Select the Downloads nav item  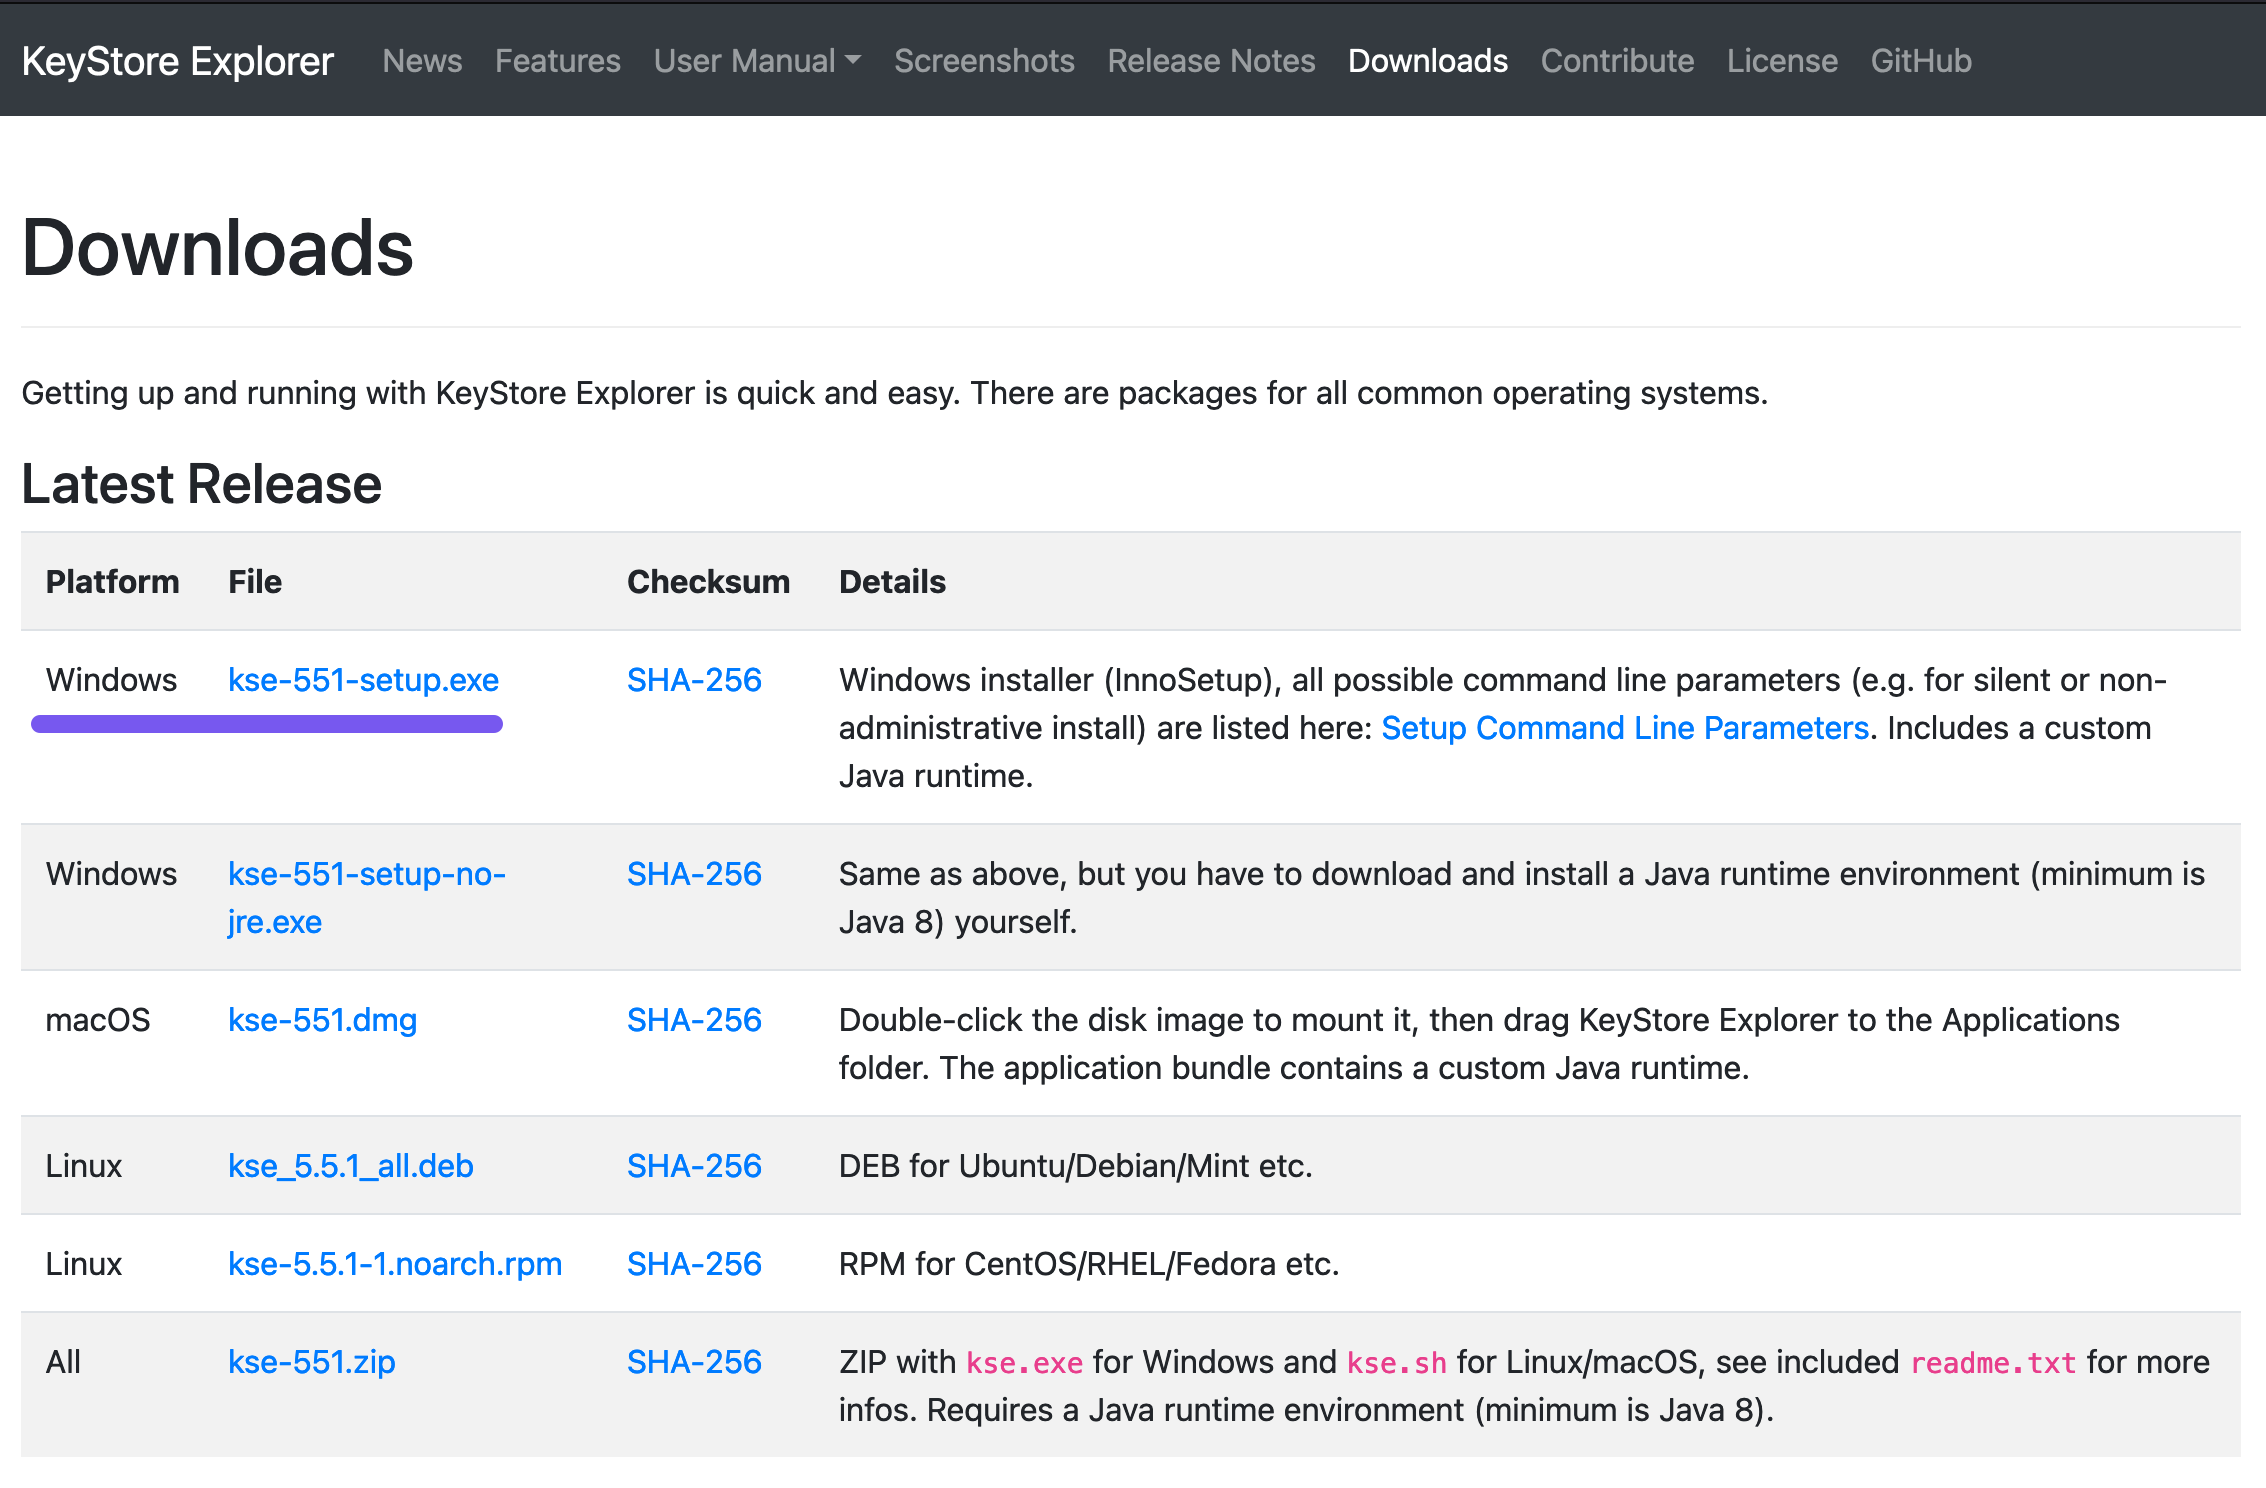(x=1427, y=61)
